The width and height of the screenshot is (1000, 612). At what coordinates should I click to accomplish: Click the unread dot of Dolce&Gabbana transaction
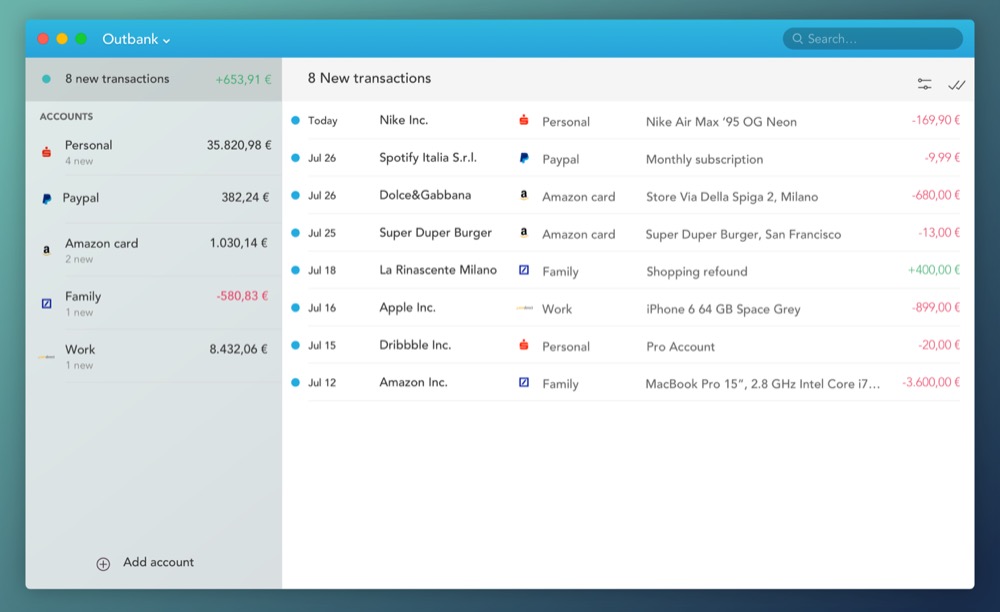[295, 196]
